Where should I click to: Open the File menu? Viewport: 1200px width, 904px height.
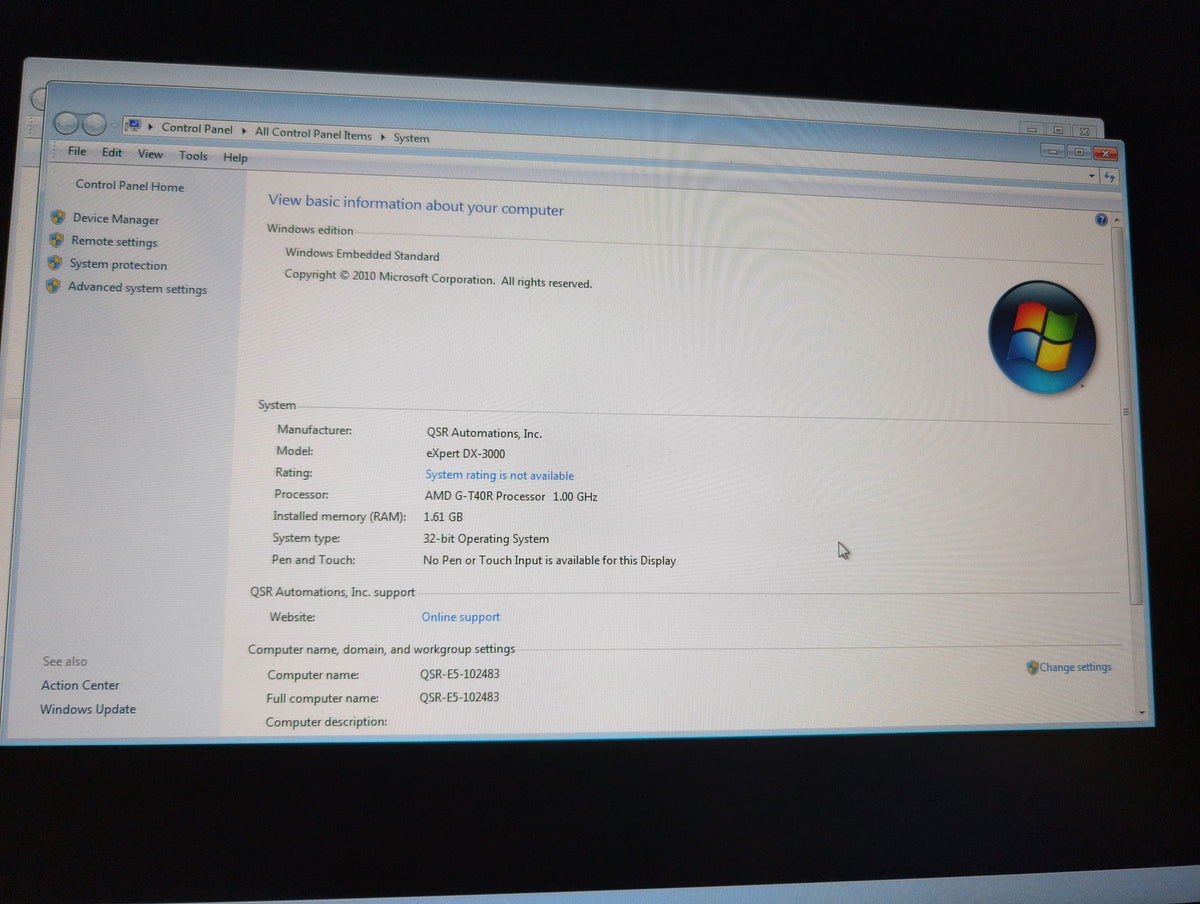[x=77, y=151]
